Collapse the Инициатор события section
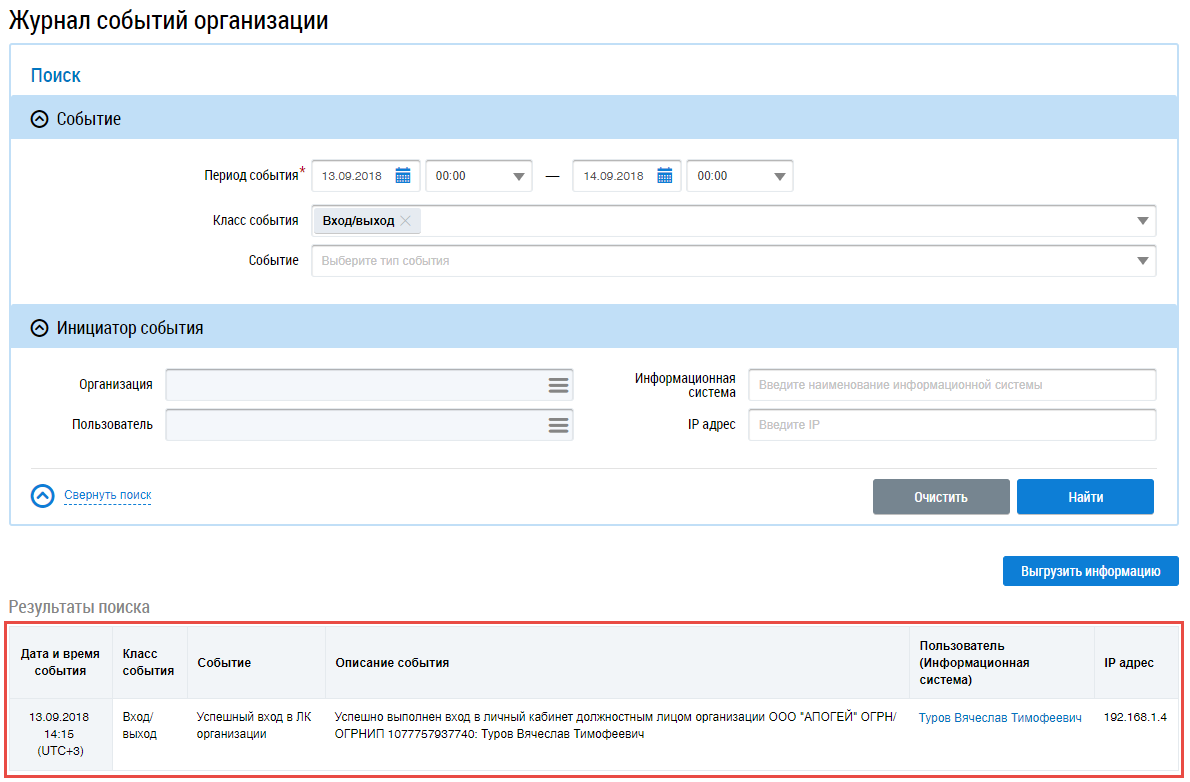The image size is (1190, 782). 40,328
